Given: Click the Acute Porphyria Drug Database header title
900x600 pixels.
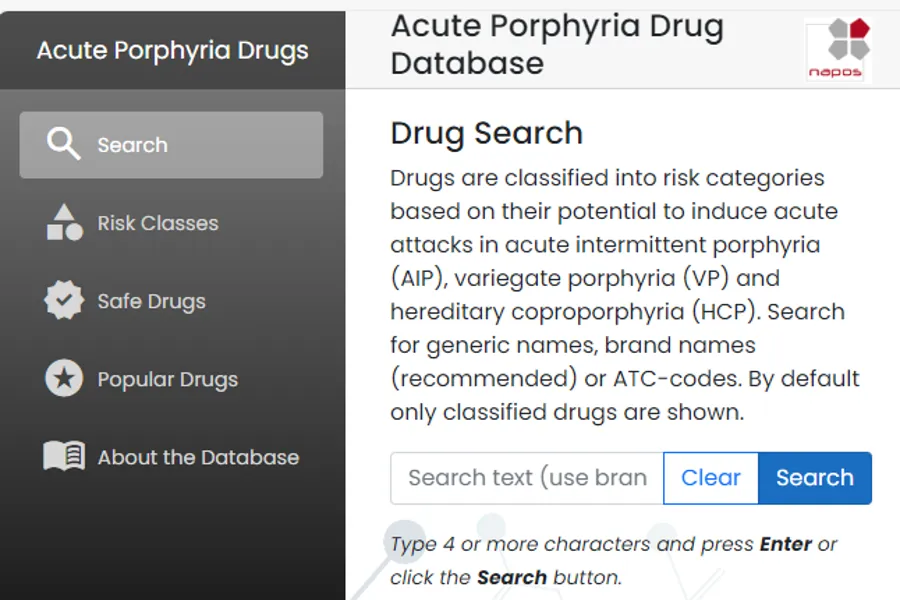Looking at the screenshot, I should [x=557, y=44].
